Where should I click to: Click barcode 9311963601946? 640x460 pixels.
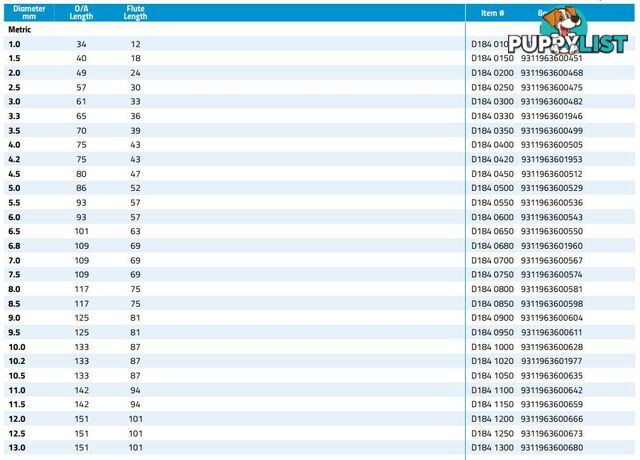pos(551,116)
